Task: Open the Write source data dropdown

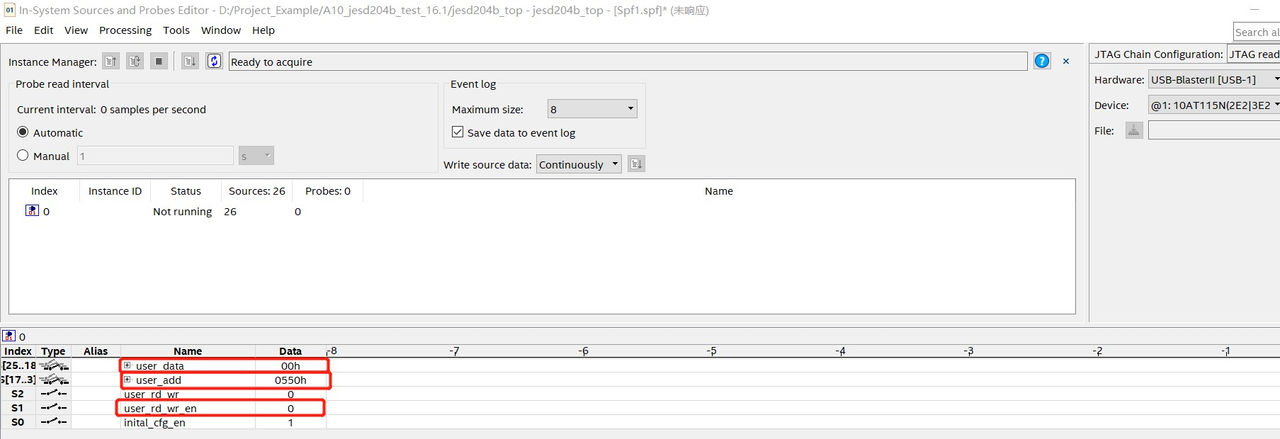Action: (x=579, y=164)
